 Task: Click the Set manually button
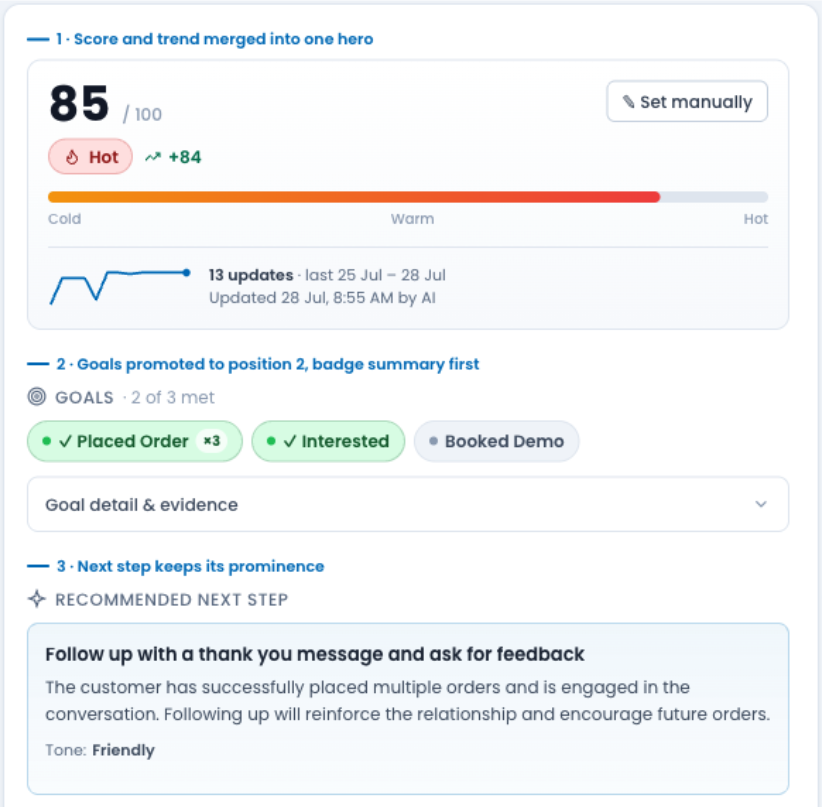tap(687, 102)
